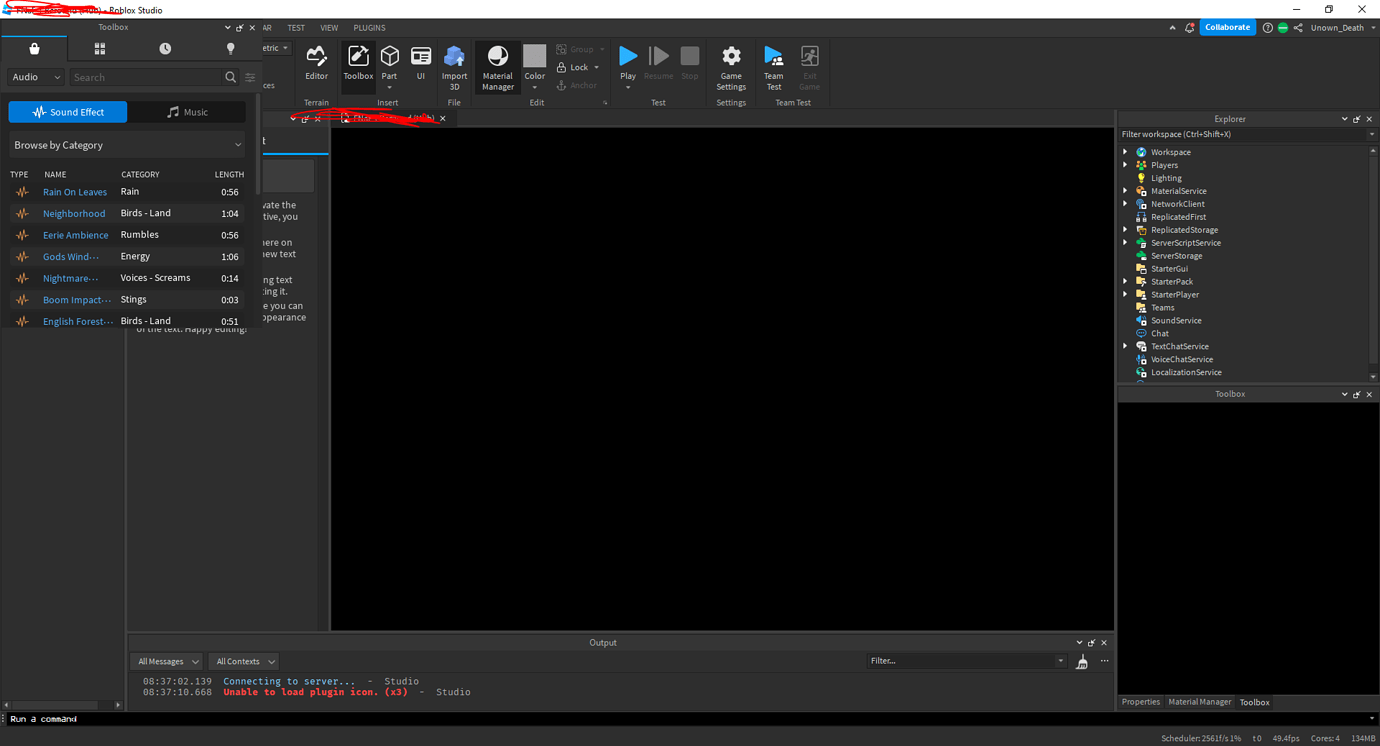
Task: Open the All Messages output filter
Action: (166, 661)
